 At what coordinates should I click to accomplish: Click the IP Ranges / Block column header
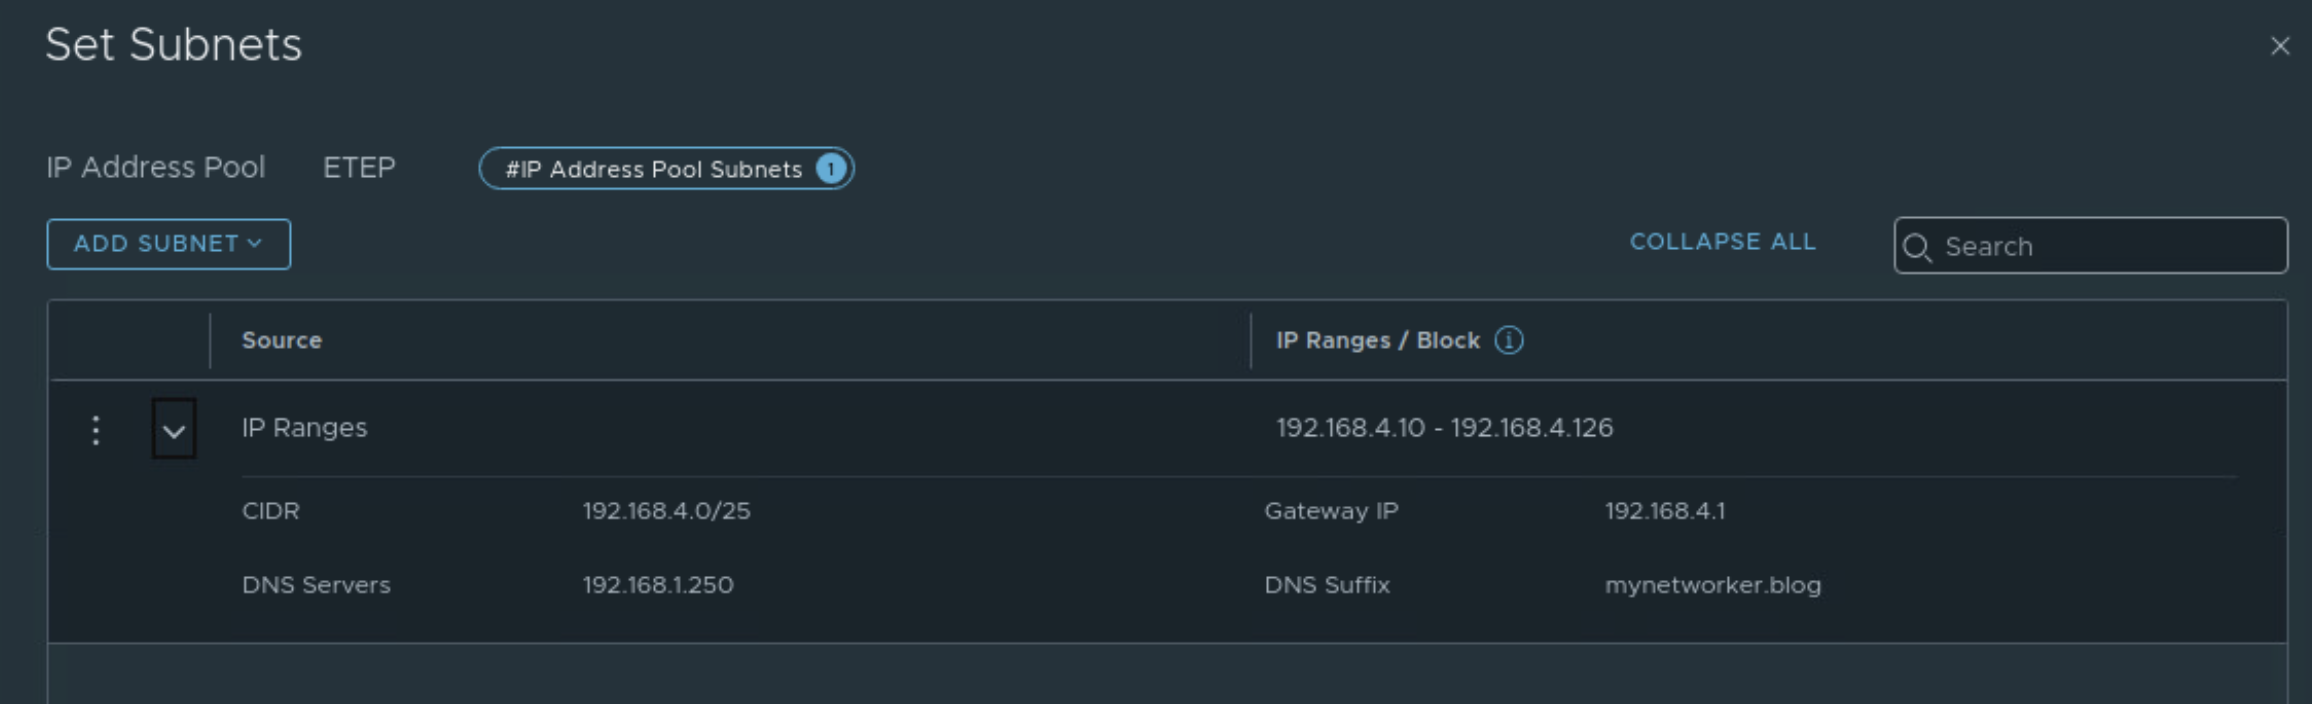pos(1377,341)
